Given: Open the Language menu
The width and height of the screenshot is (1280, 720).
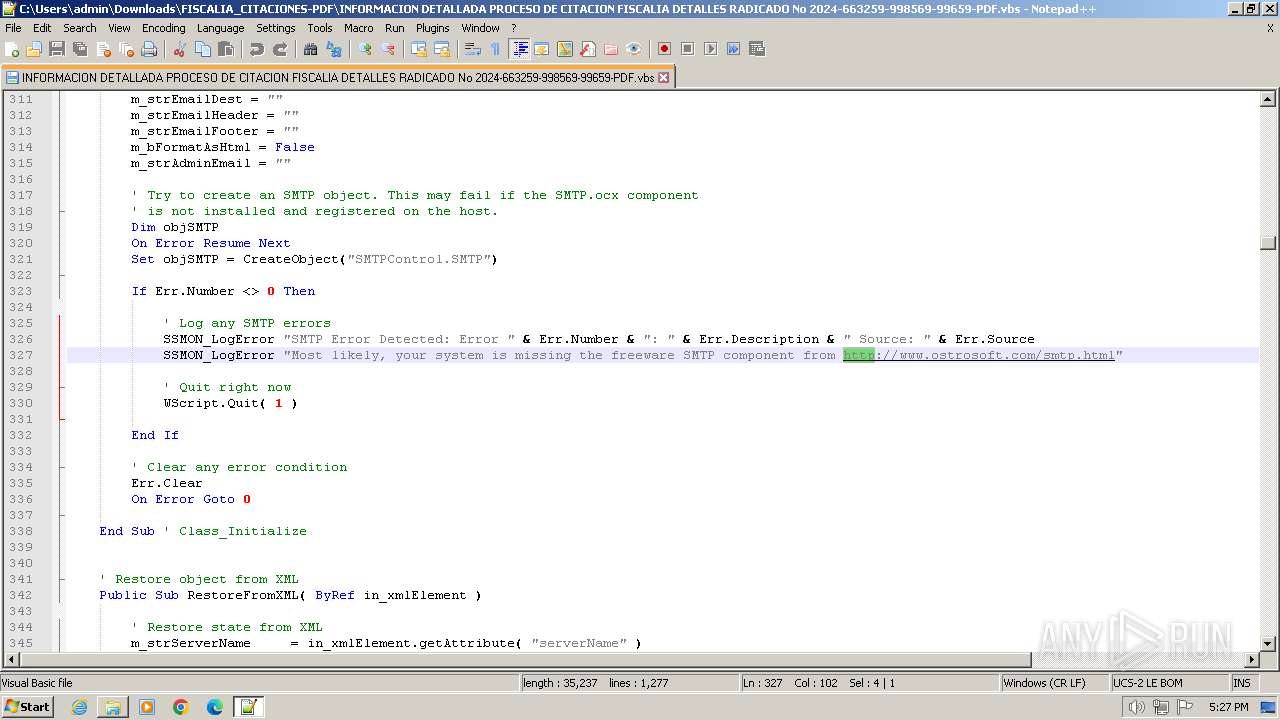Looking at the screenshot, I should click(x=220, y=28).
